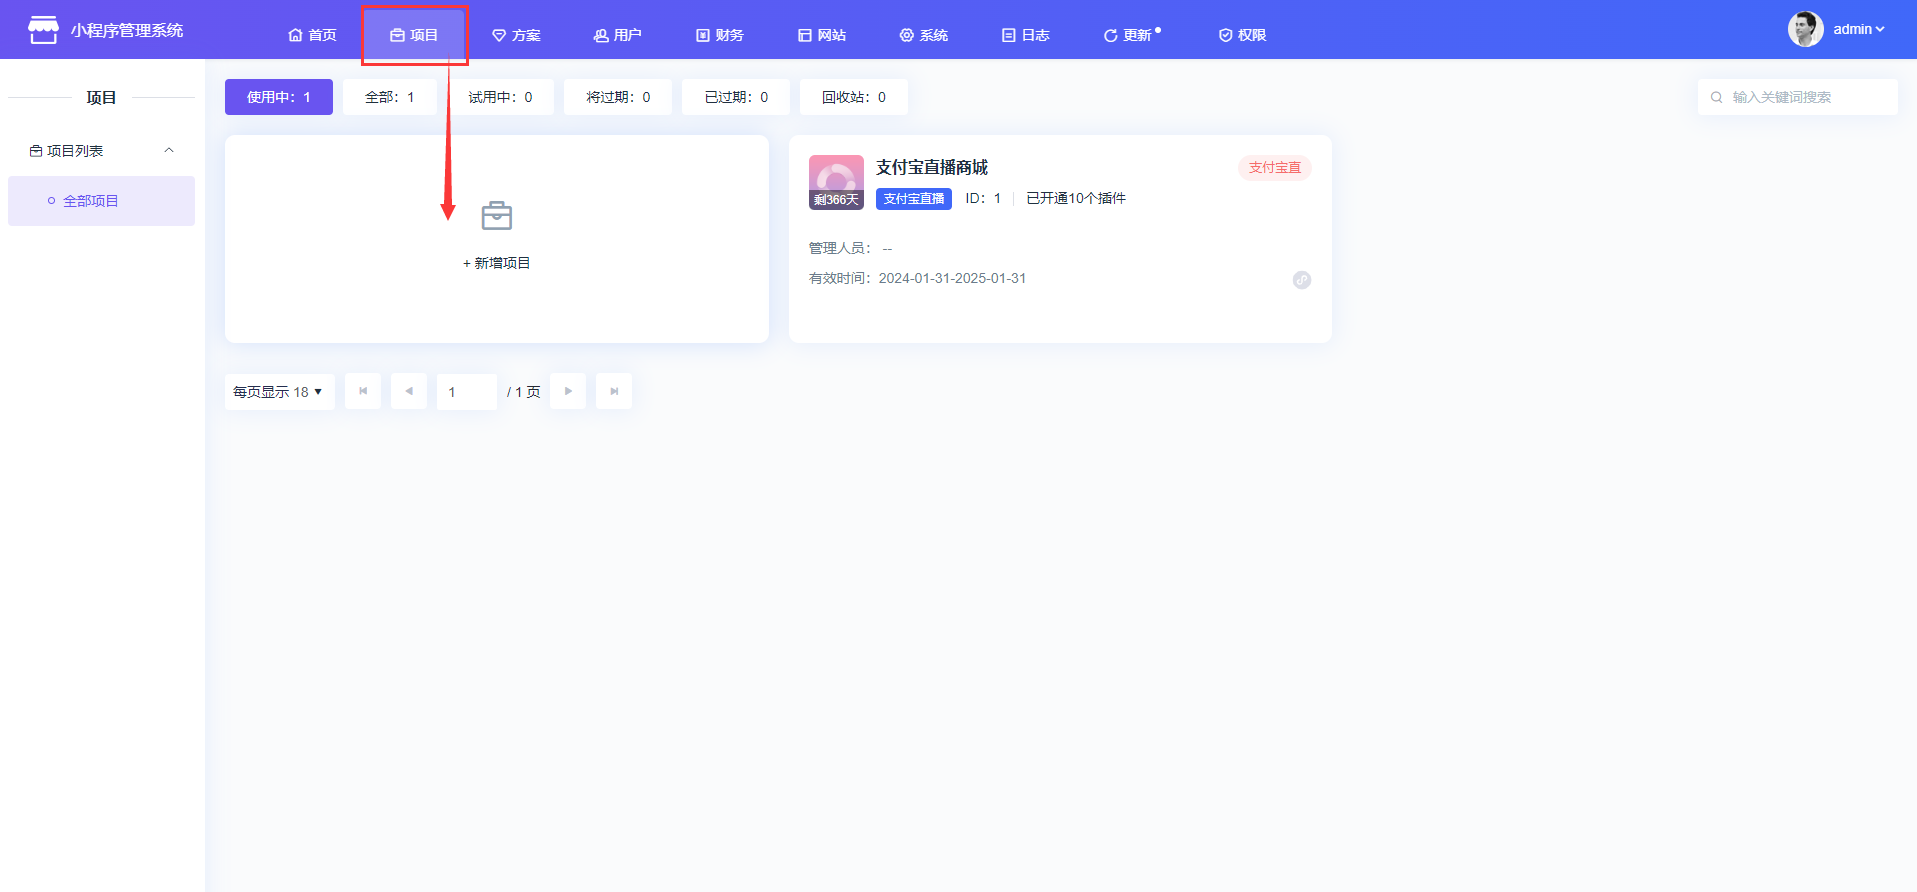The image size is (1917, 892).
Task: Click the 支付宝直播 blue tag
Action: pyautogui.click(x=913, y=199)
